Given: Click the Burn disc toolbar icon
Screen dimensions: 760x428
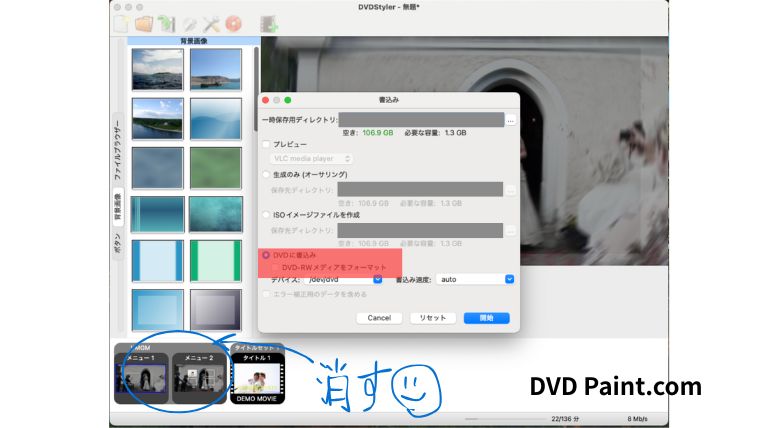Looking at the screenshot, I should pos(233,24).
